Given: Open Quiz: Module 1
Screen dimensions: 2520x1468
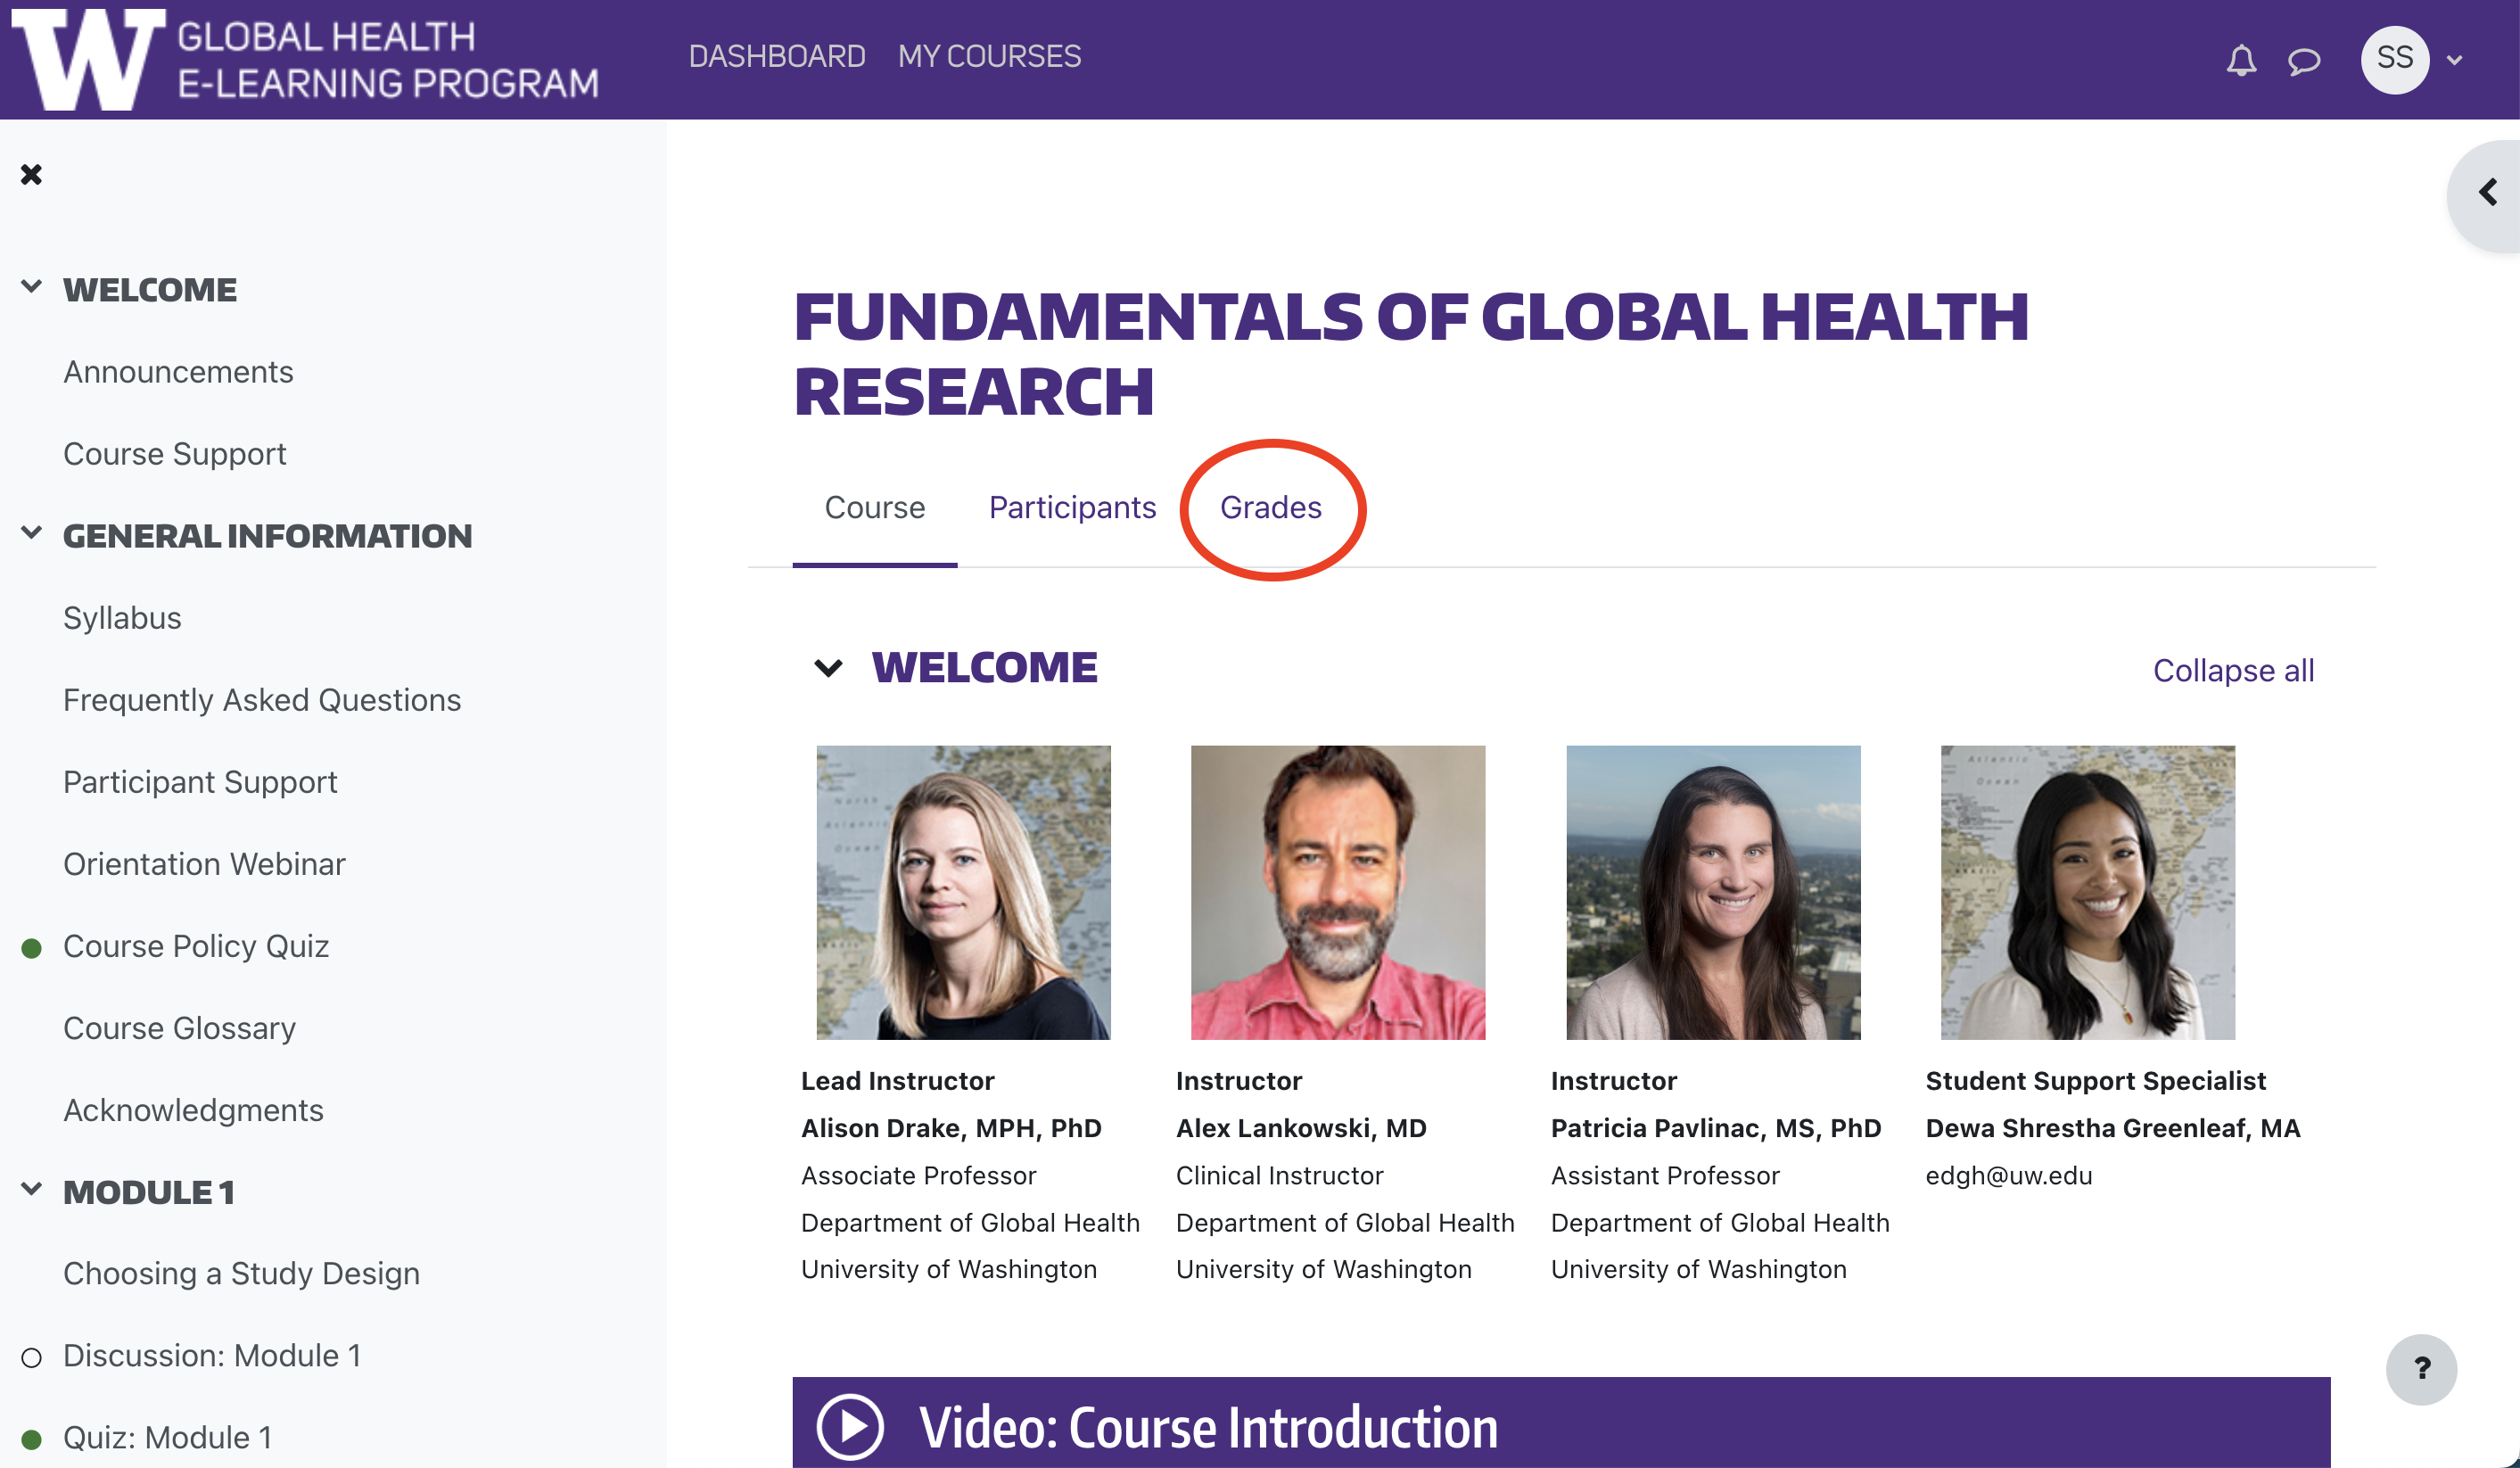Looking at the screenshot, I should coord(167,1438).
